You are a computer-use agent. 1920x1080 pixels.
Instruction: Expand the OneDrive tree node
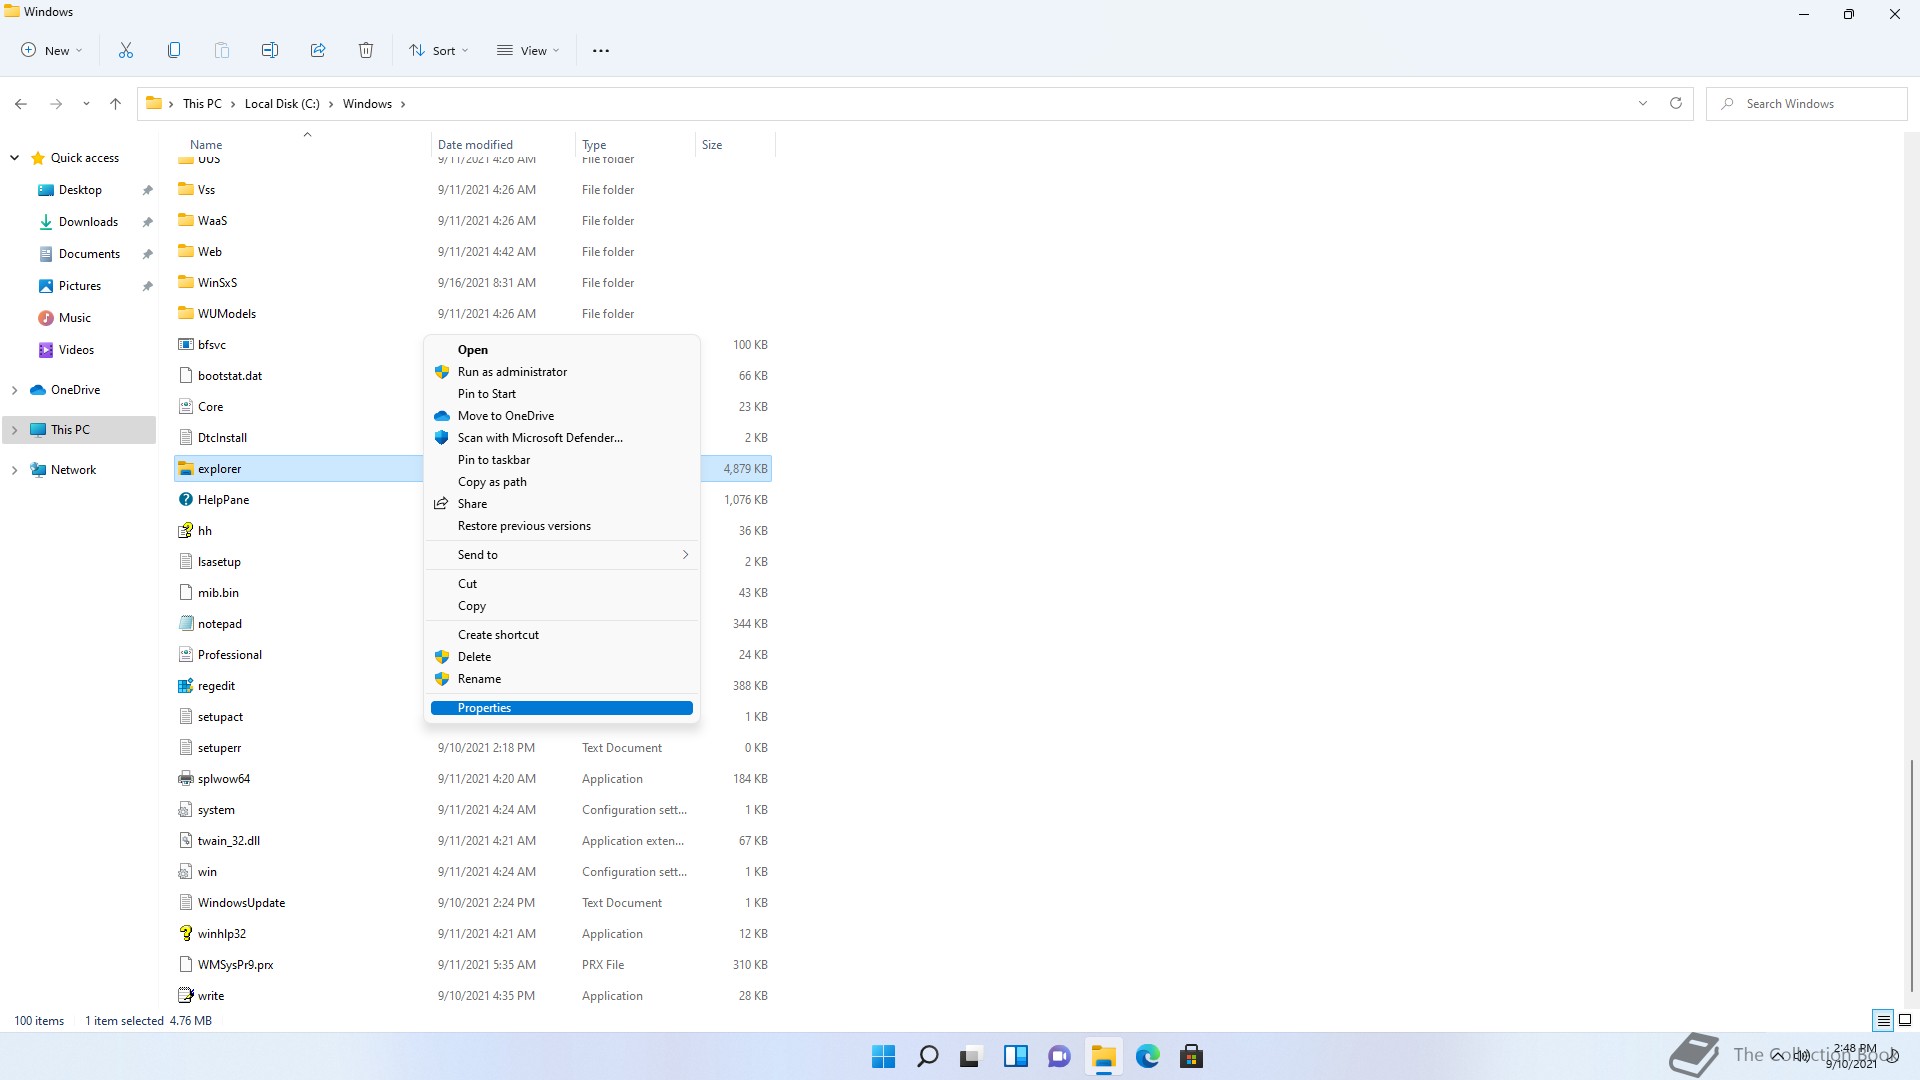coord(14,390)
